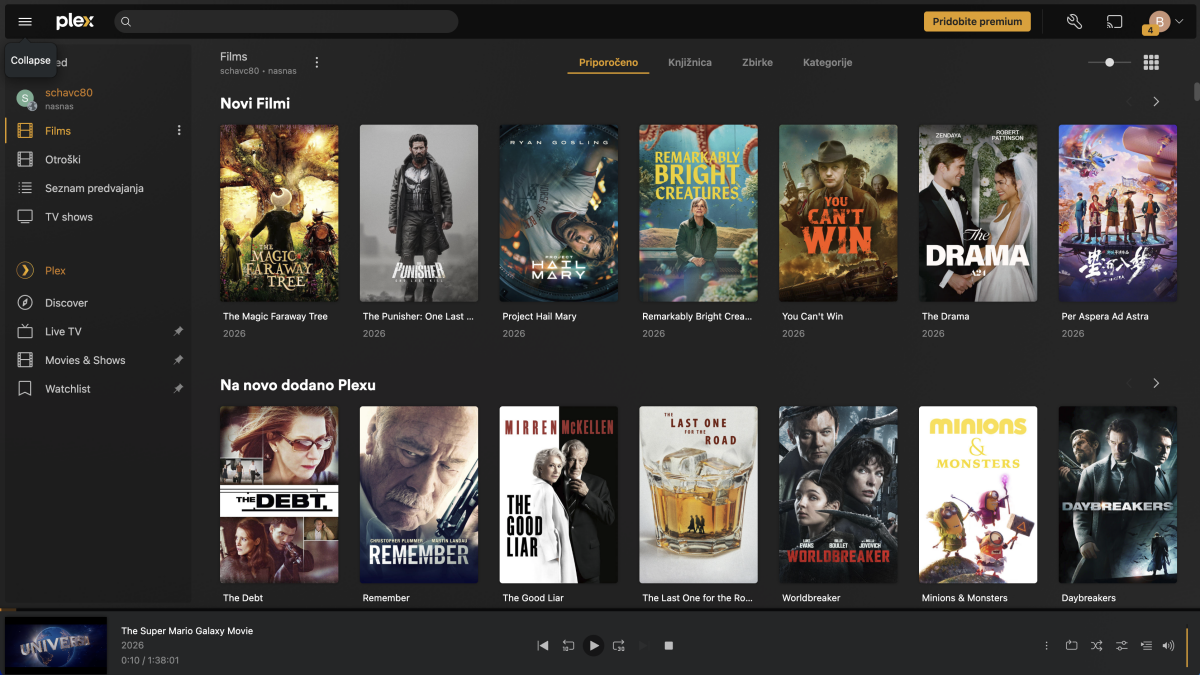The width and height of the screenshot is (1200, 675).
Task: Toggle repeat in the player bar
Action: pyautogui.click(x=1072, y=646)
